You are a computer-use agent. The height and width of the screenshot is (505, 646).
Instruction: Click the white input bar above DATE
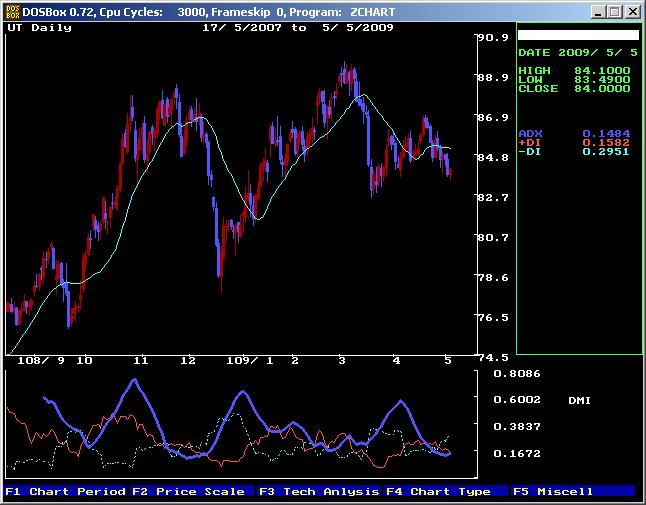[578, 35]
